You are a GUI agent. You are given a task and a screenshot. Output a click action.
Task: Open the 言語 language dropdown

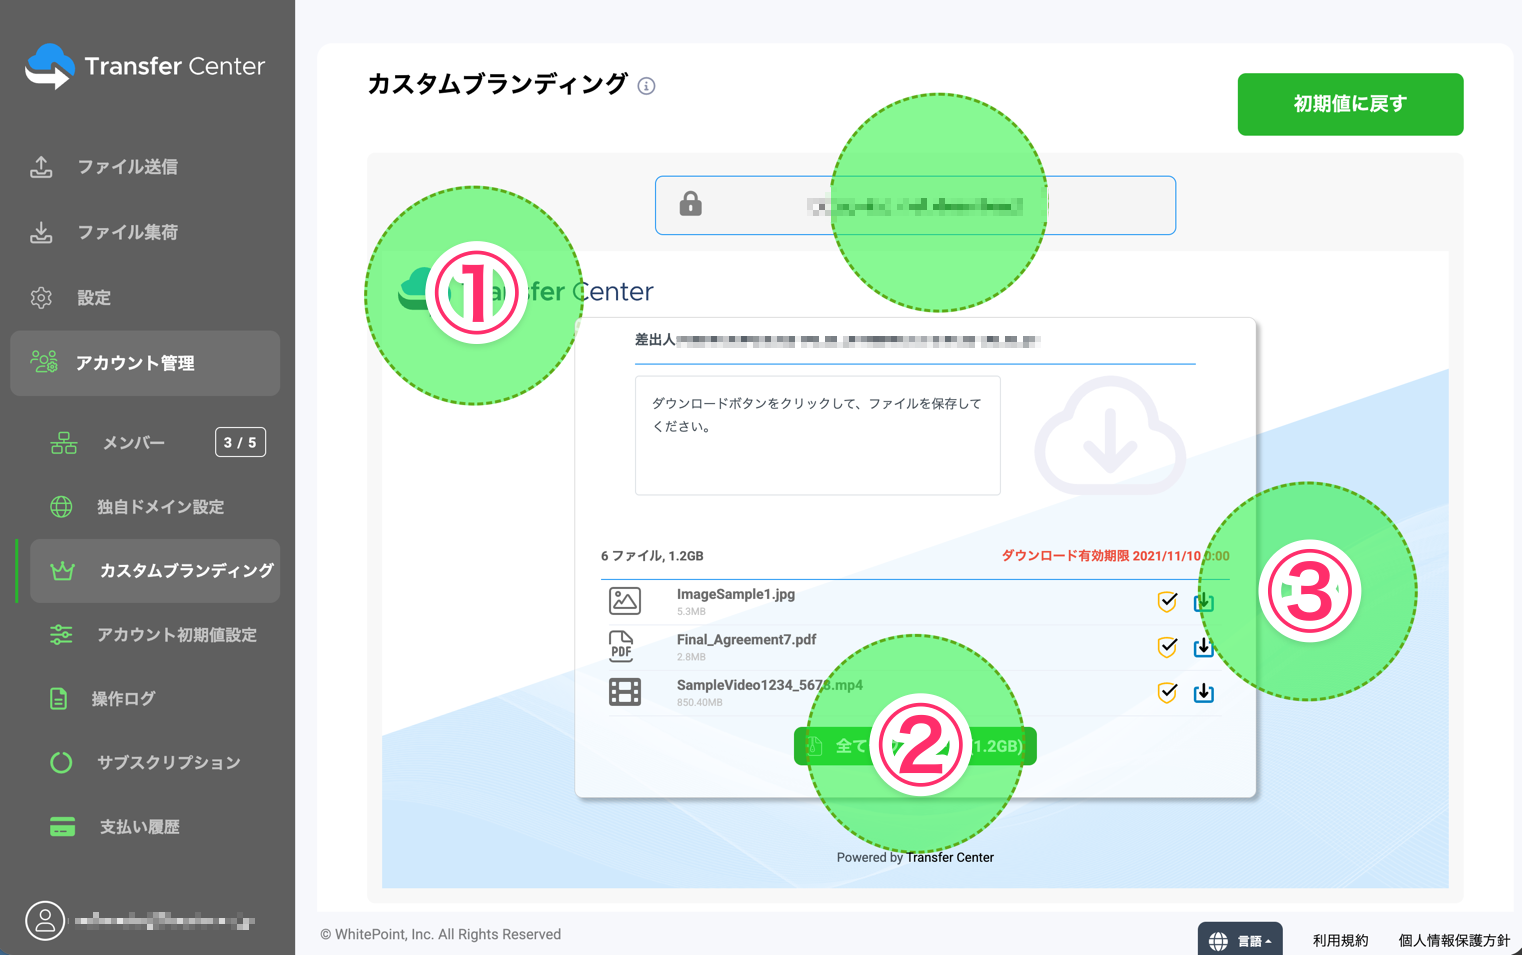pos(1240,940)
